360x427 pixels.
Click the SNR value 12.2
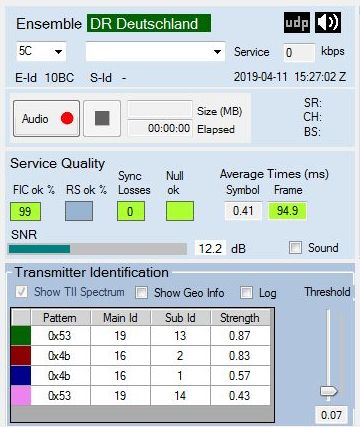tap(210, 248)
